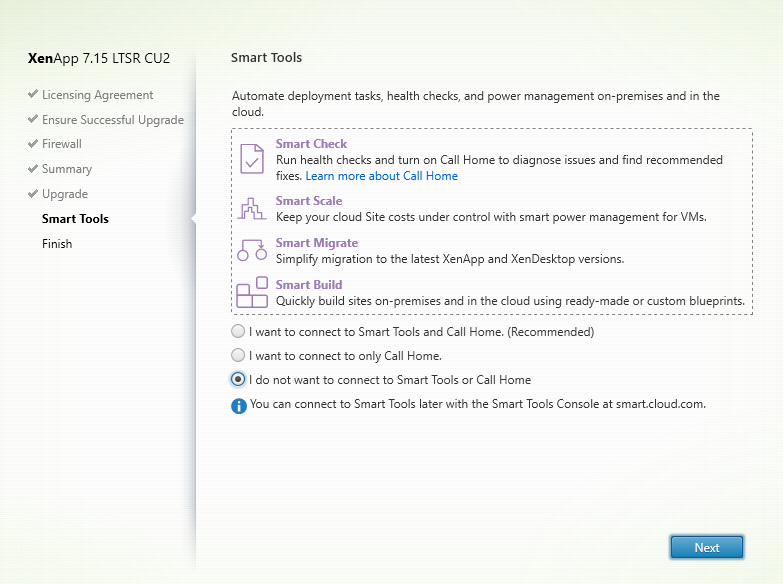This screenshot has height=584, width=783.
Task: Click the Smart Check clipboard icon
Action: pyautogui.click(x=251, y=160)
